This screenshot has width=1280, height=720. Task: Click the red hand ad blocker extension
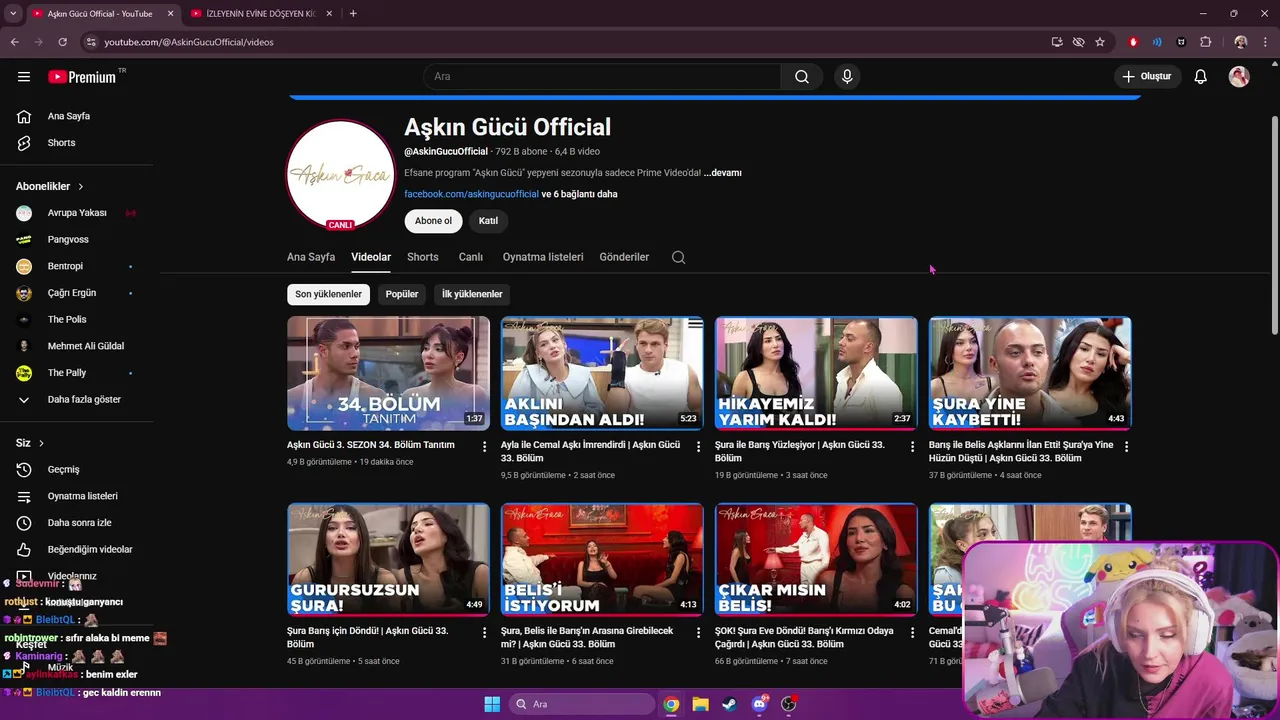click(x=1133, y=42)
